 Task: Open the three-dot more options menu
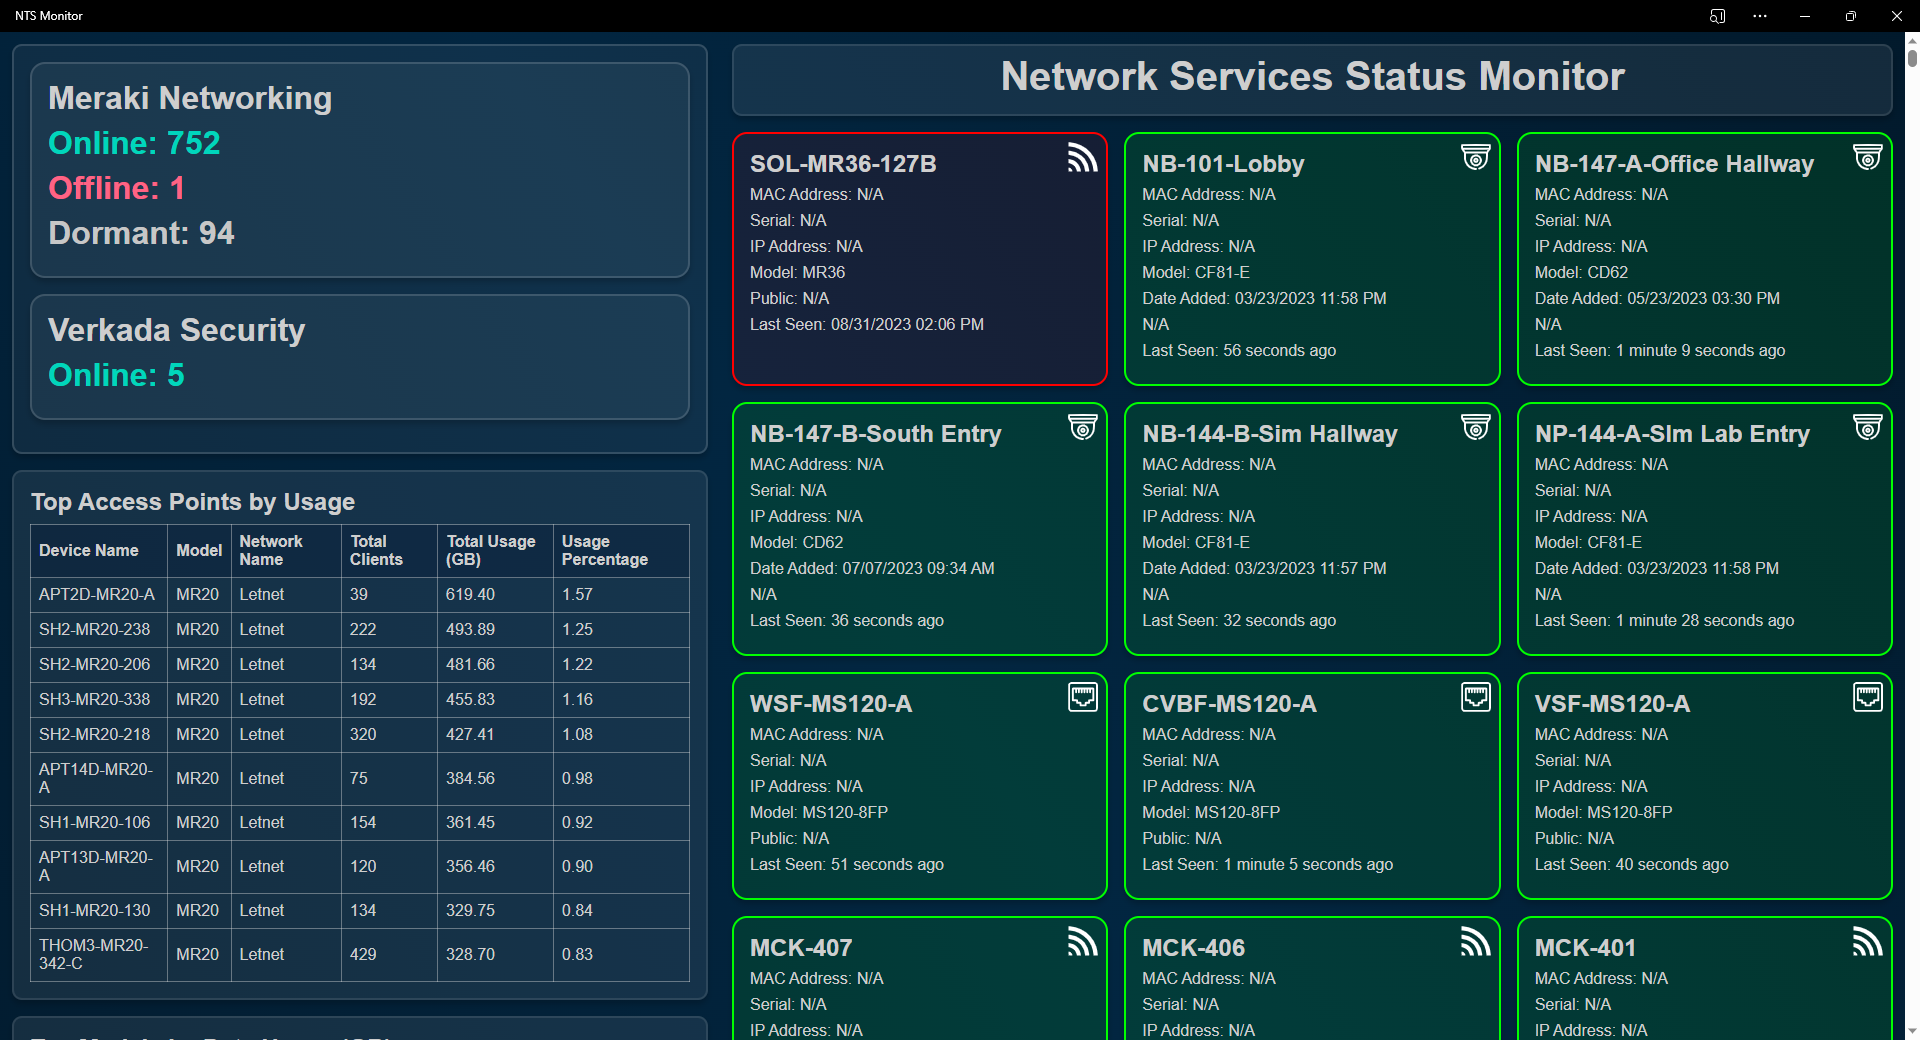pos(1760,16)
